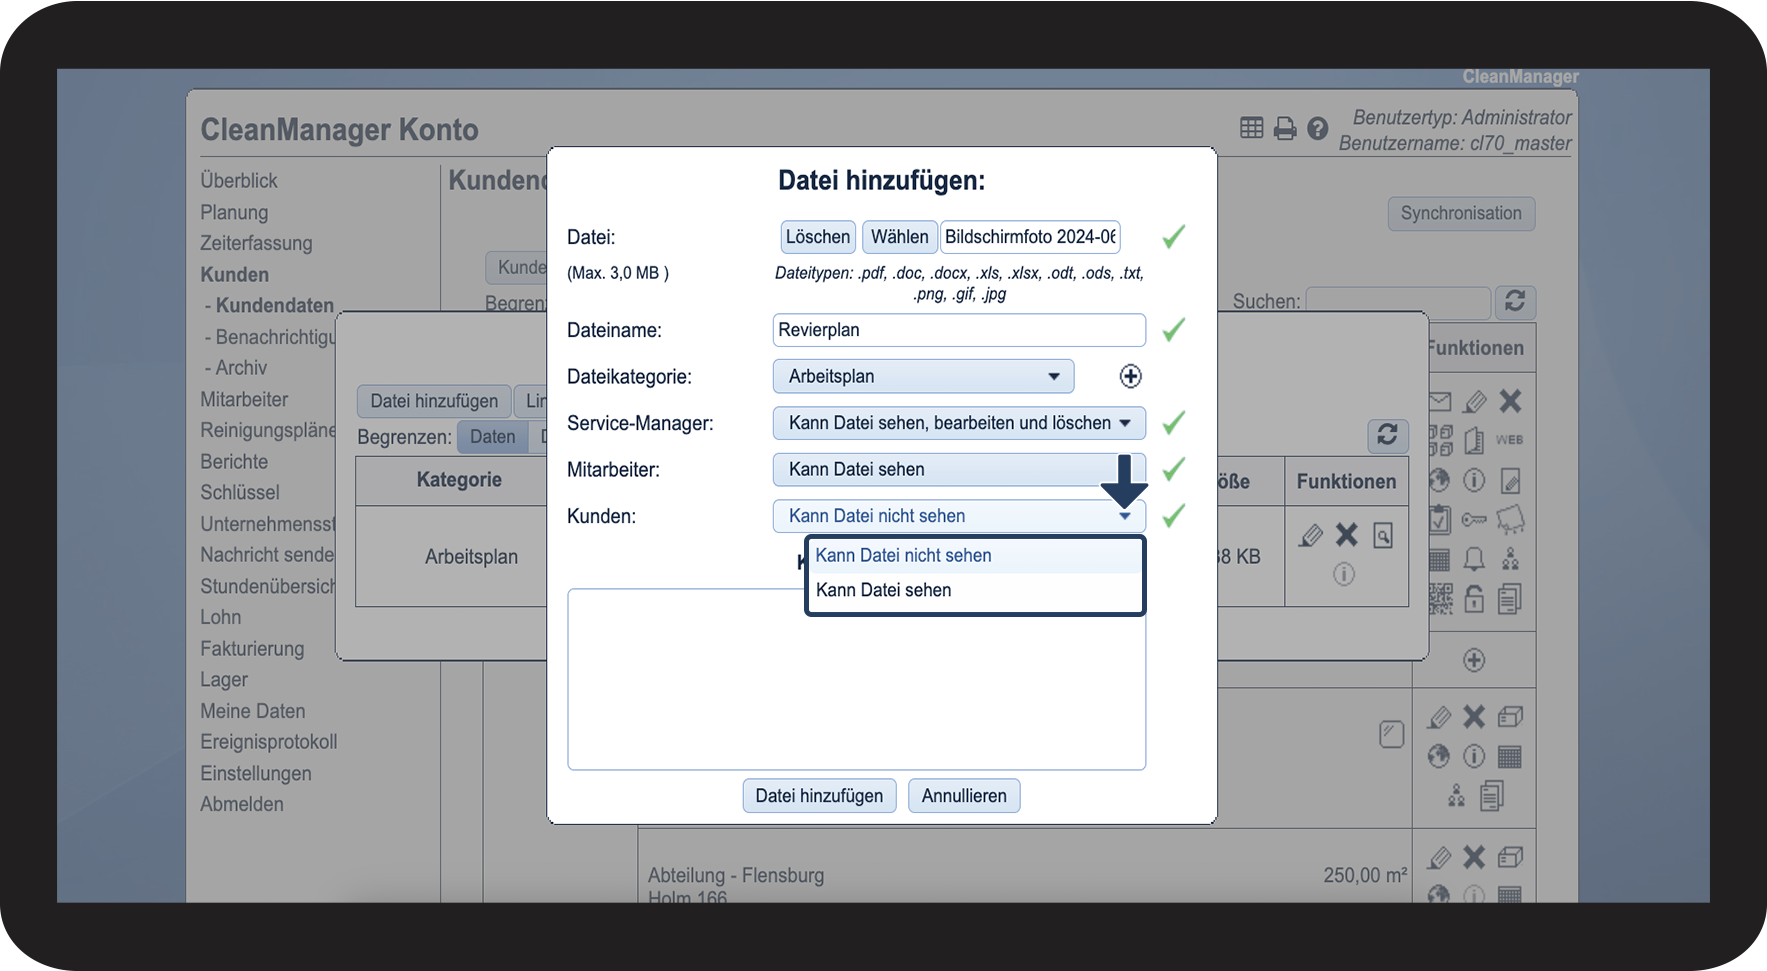Click the file preview magnifier icon
The width and height of the screenshot is (1767, 971).
tap(1383, 536)
